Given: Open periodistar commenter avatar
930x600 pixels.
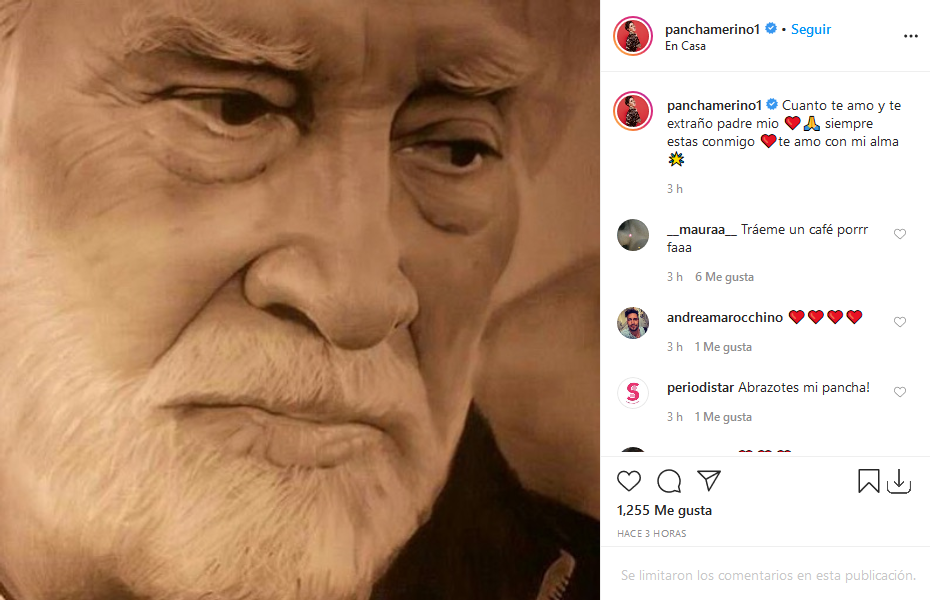Looking at the screenshot, I should click(633, 392).
